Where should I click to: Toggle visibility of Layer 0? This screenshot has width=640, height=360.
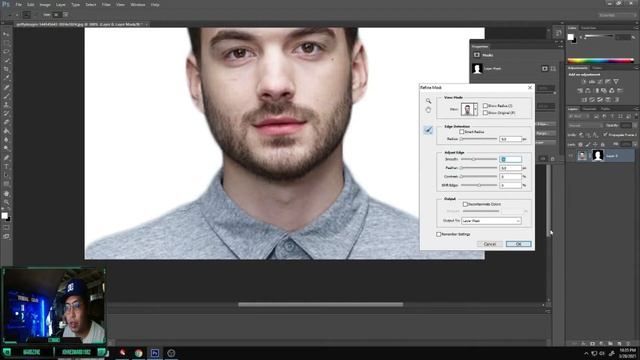click(571, 156)
